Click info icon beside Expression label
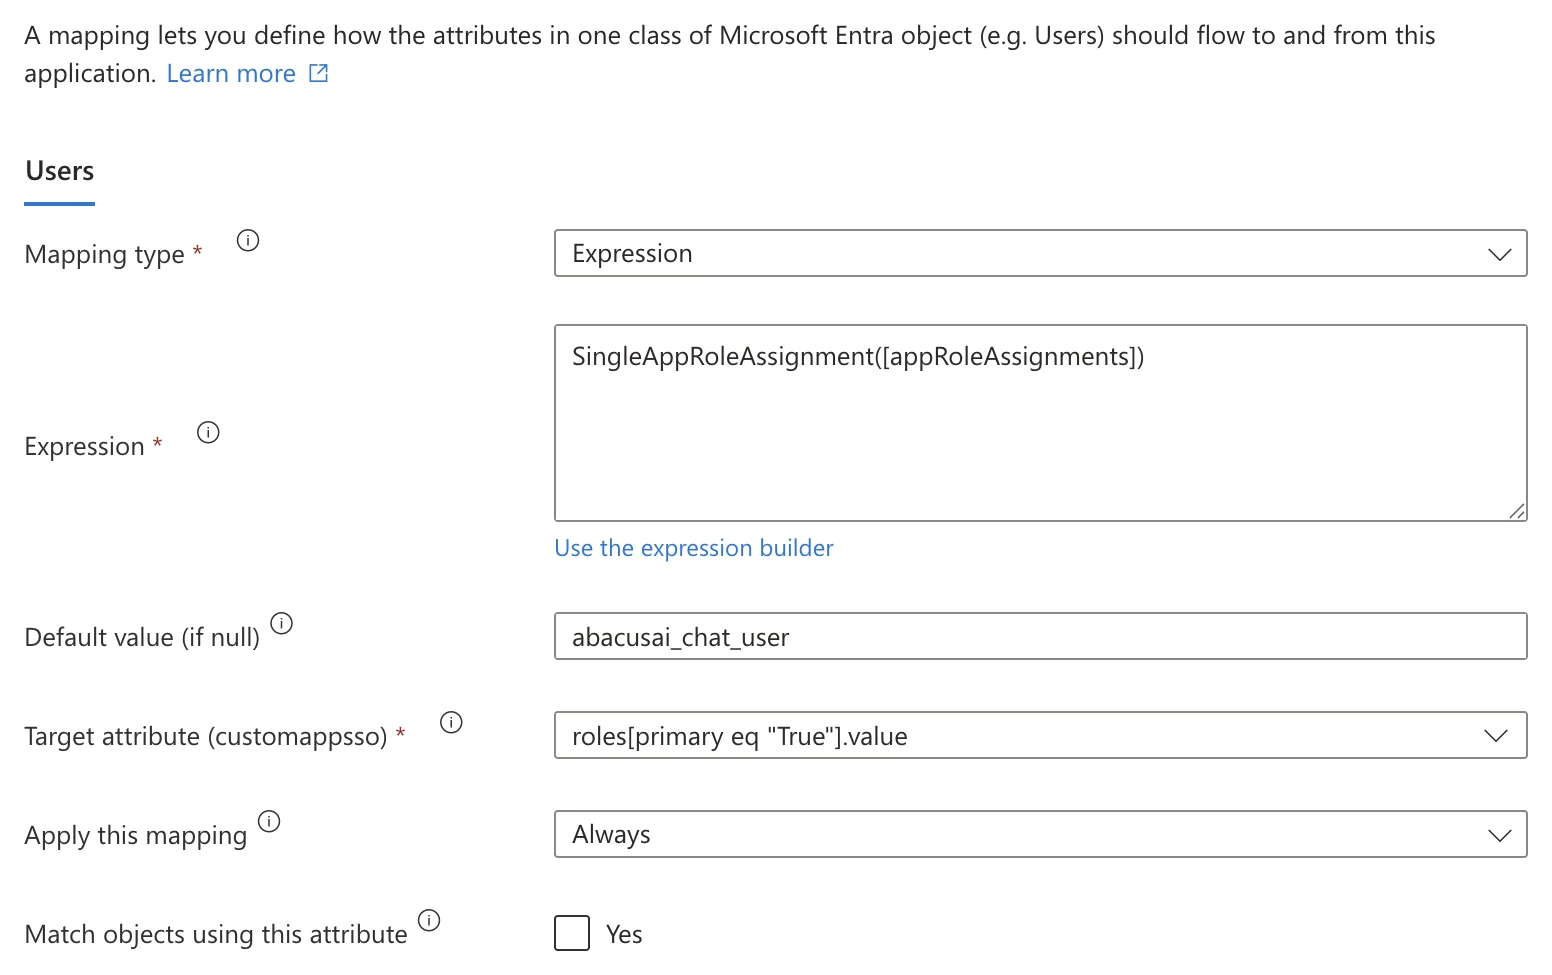Viewport: 1552px width, 975px height. coord(208,432)
